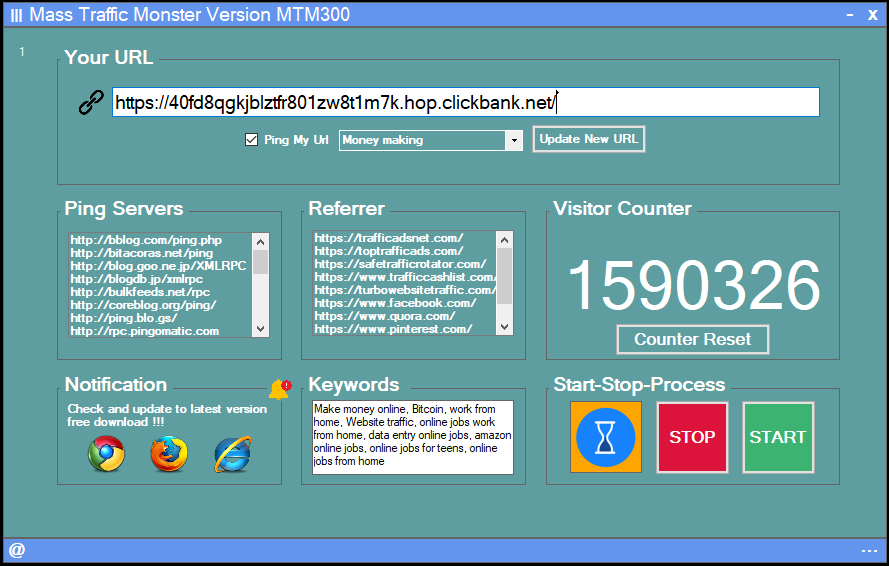
Task: Click the "Check and update to latest version" text
Action: 167,409
